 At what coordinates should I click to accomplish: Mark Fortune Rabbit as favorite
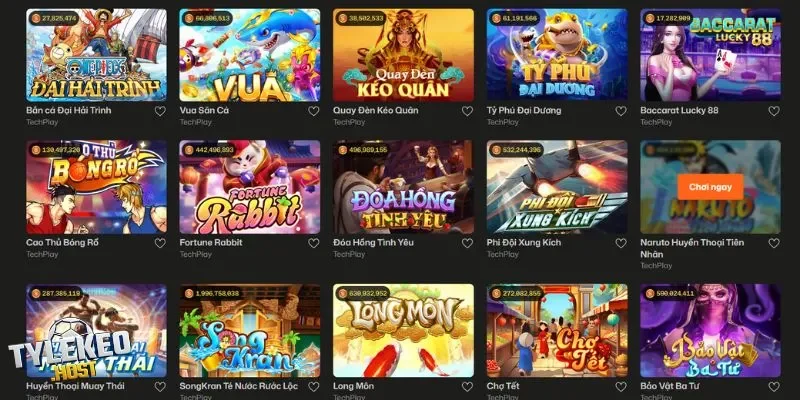(x=314, y=243)
